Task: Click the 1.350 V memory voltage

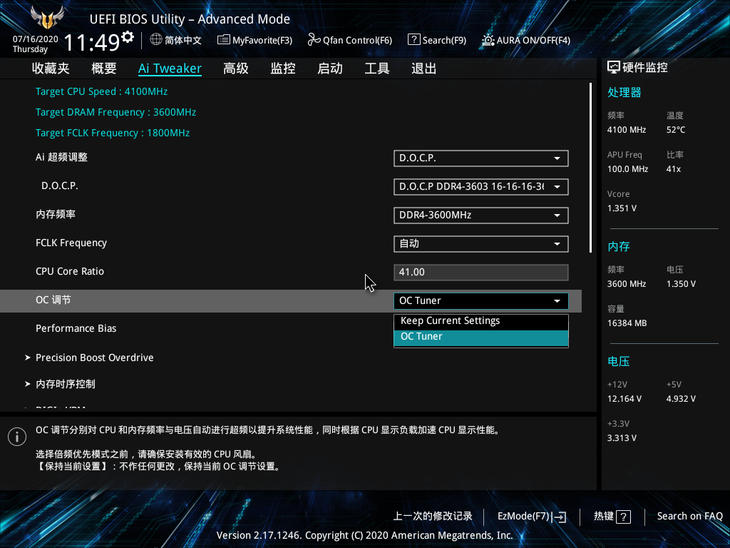Action: click(681, 284)
